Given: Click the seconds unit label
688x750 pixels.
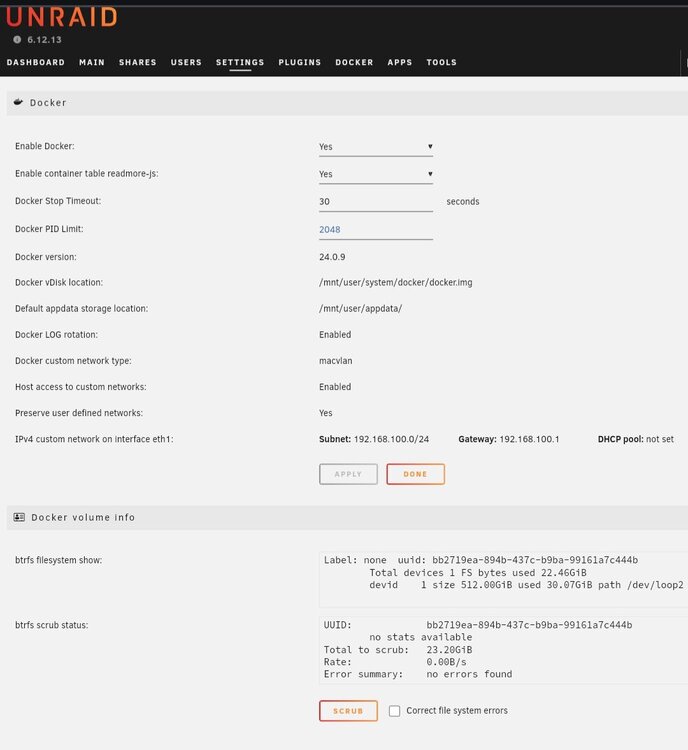Looking at the screenshot, I should click(463, 201).
